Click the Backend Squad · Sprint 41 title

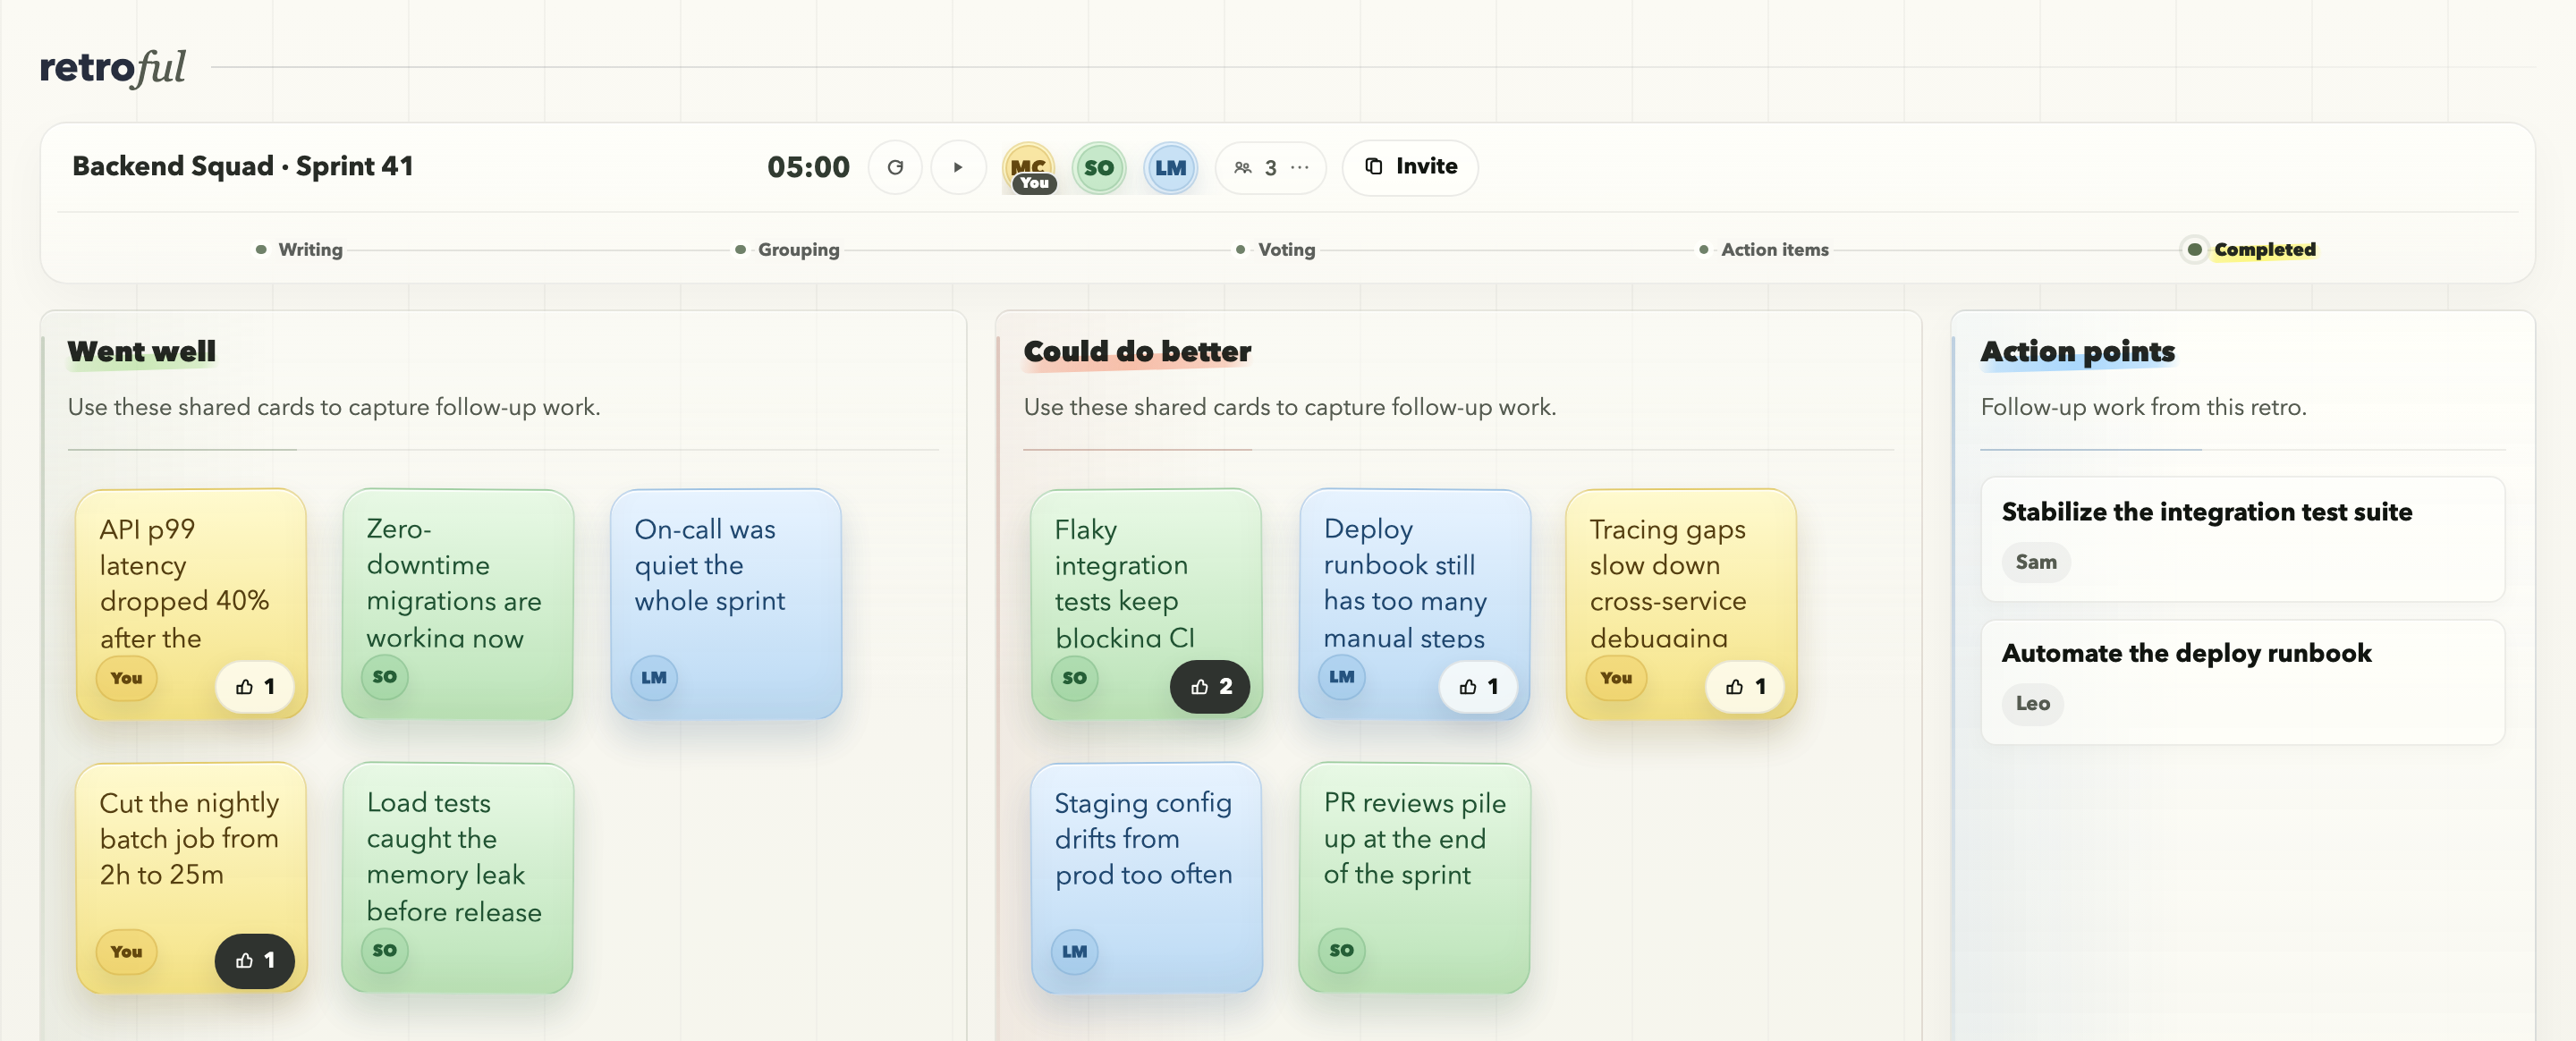click(x=243, y=166)
